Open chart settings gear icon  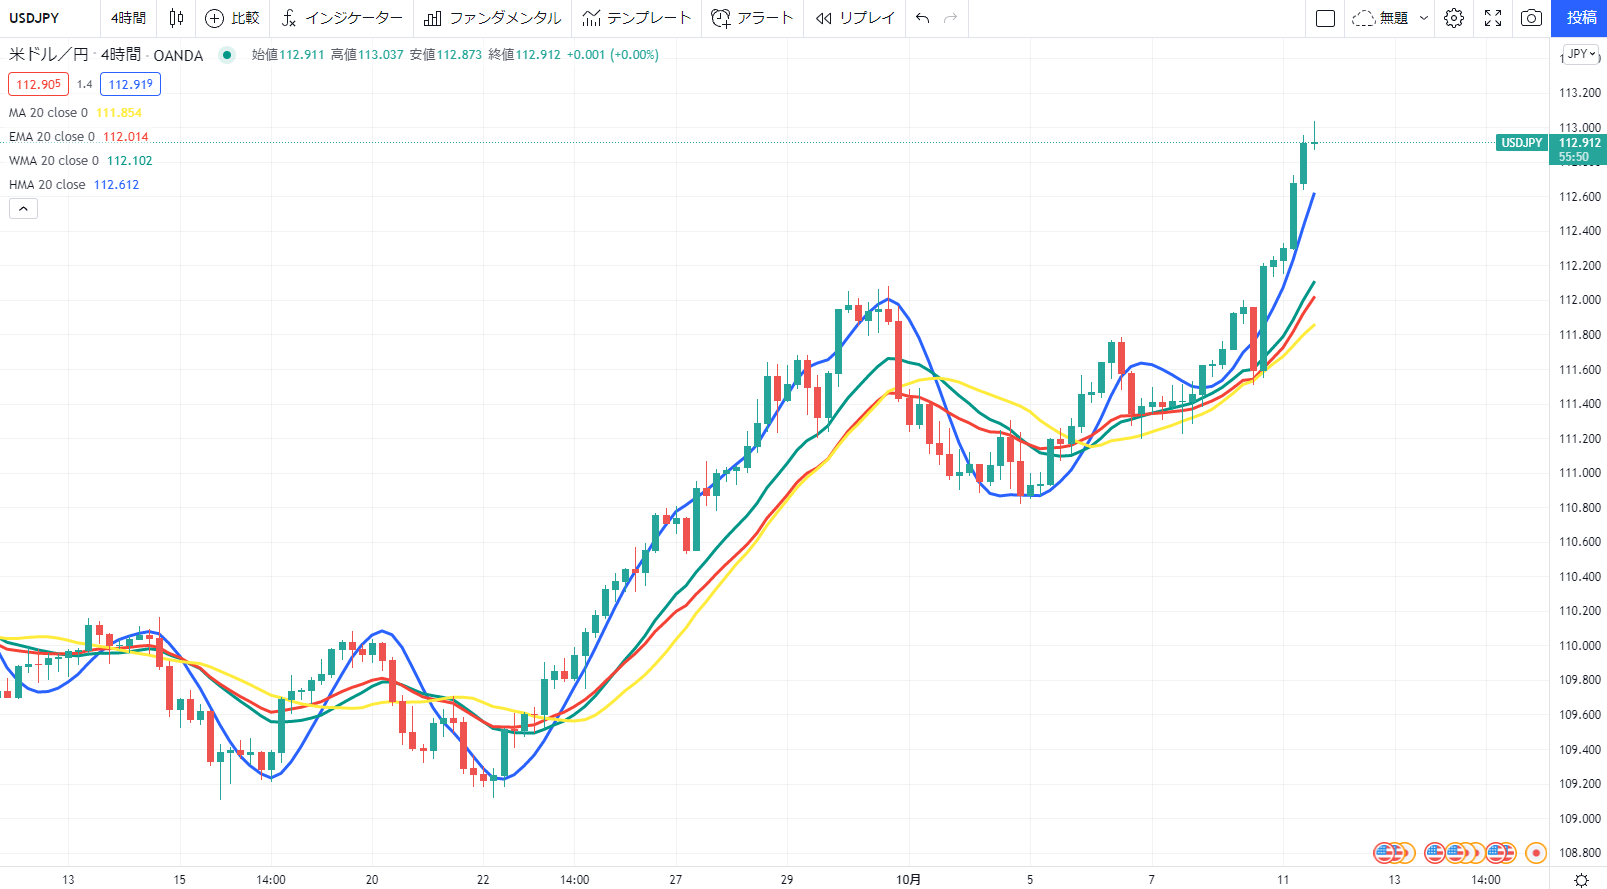pos(1454,18)
